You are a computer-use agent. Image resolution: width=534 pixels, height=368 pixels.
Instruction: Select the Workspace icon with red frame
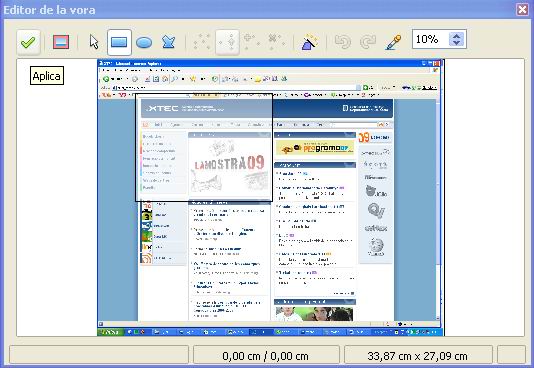click(x=61, y=42)
